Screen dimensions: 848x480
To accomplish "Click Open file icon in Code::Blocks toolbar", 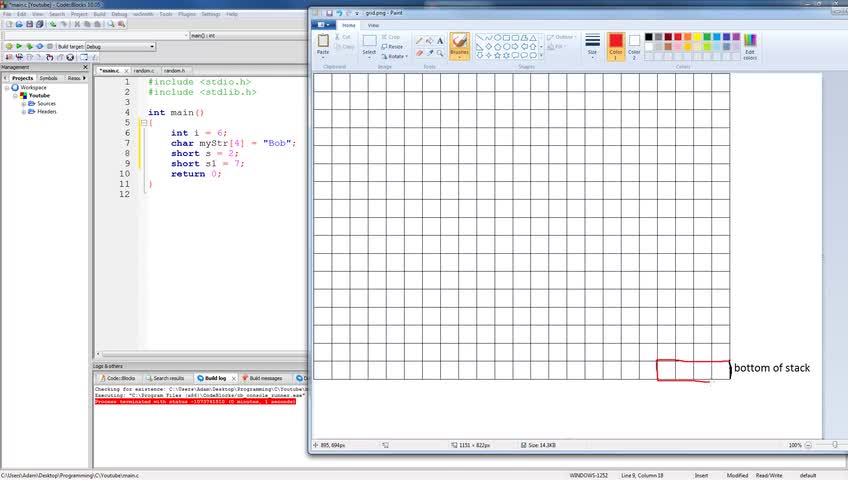I will click(19, 24).
